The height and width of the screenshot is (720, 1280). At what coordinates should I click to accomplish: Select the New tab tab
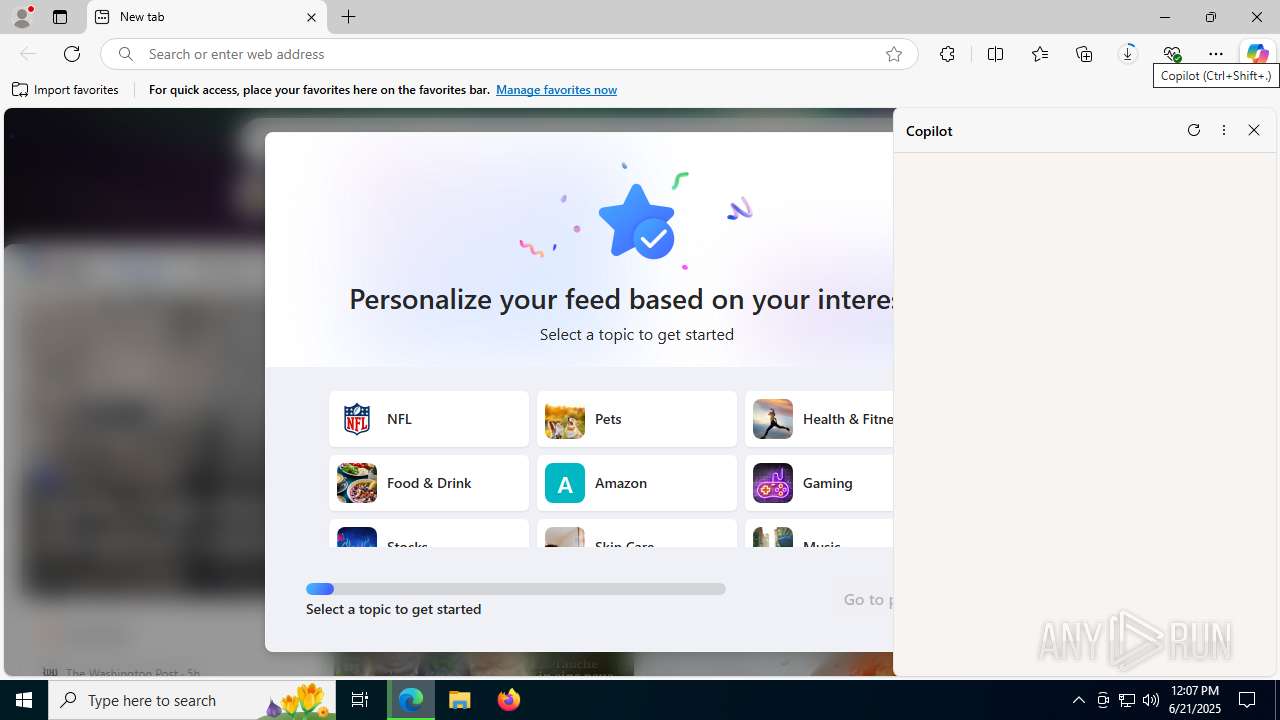tap(207, 17)
